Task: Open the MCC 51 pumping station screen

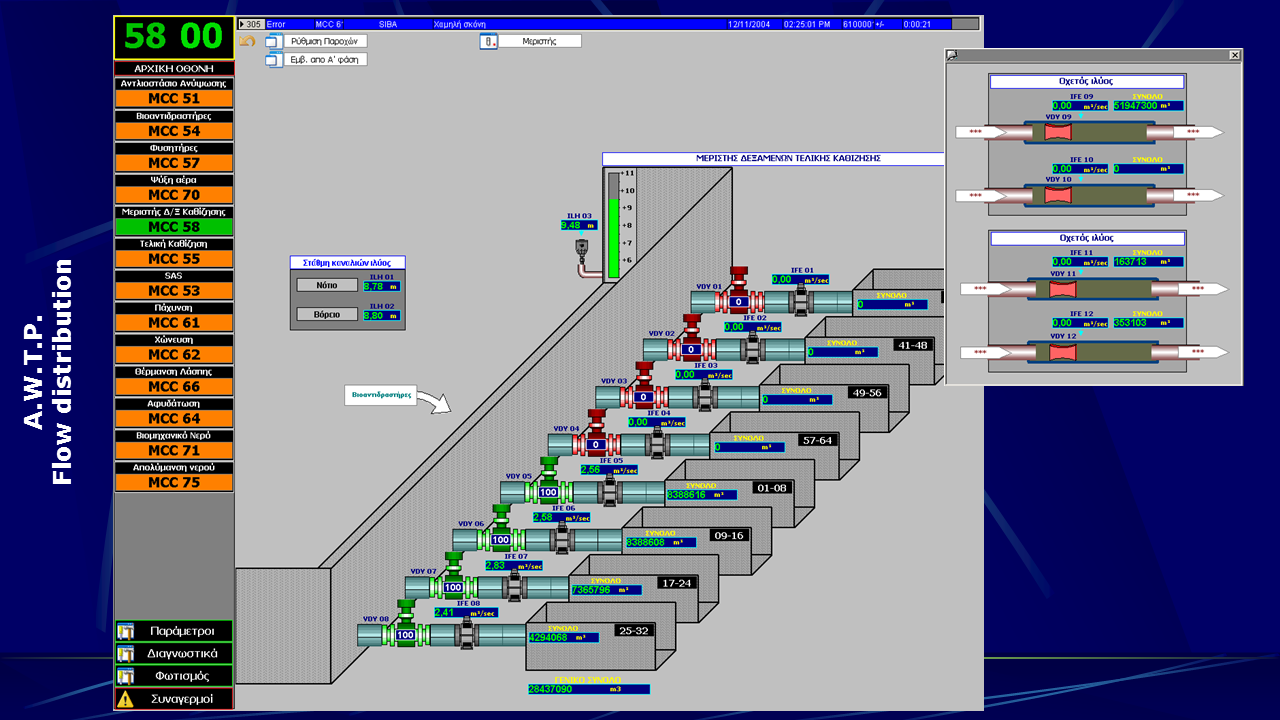Action: 174,99
